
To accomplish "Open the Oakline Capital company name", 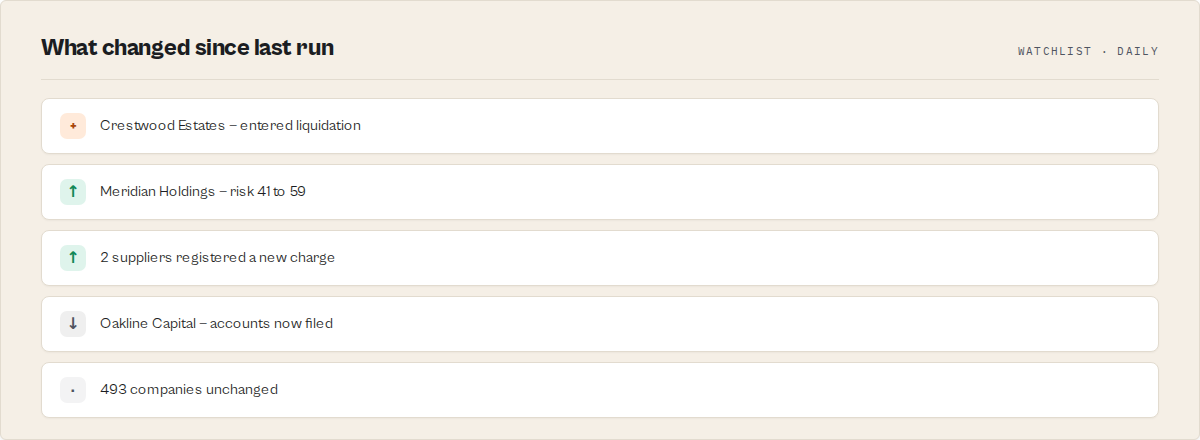I will pyautogui.click(x=148, y=324).
